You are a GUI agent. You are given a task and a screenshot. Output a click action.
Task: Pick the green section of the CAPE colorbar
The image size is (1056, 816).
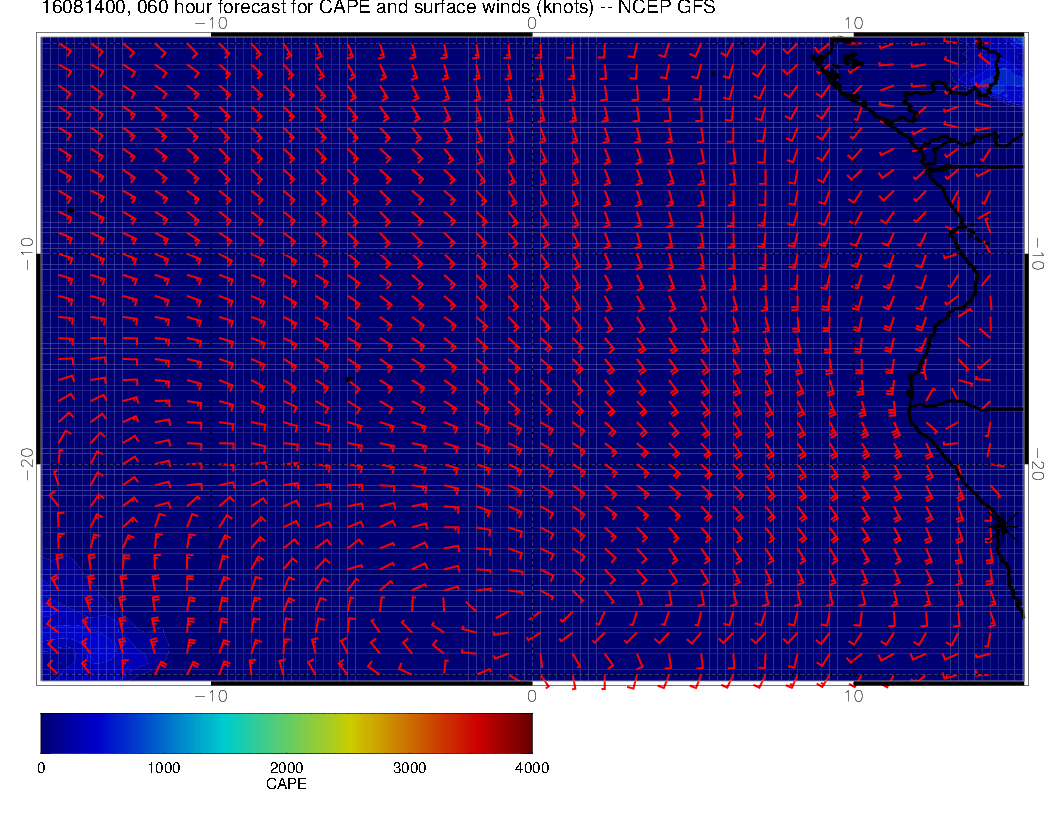tap(298, 732)
